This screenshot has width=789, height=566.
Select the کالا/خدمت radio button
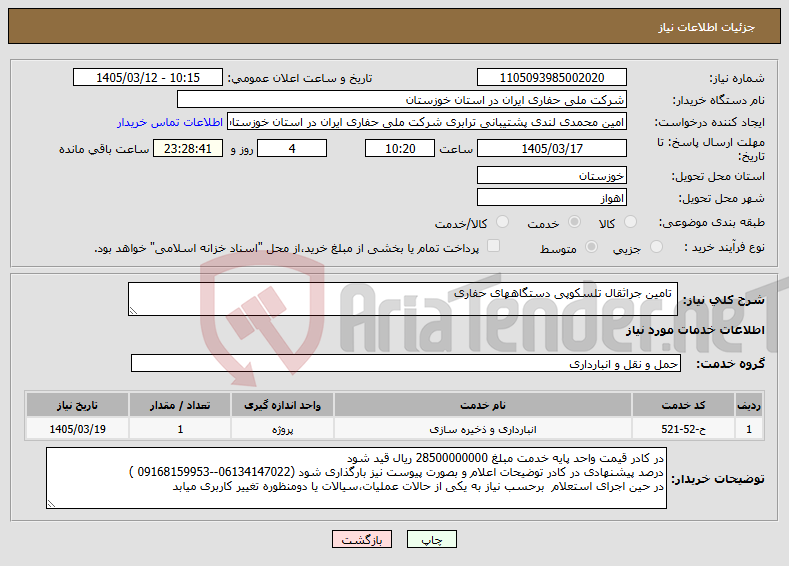point(502,222)
